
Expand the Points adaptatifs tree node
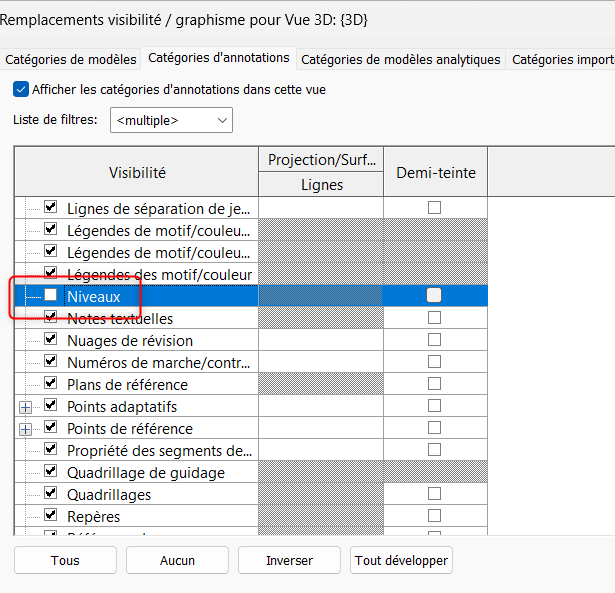[25, 407]
